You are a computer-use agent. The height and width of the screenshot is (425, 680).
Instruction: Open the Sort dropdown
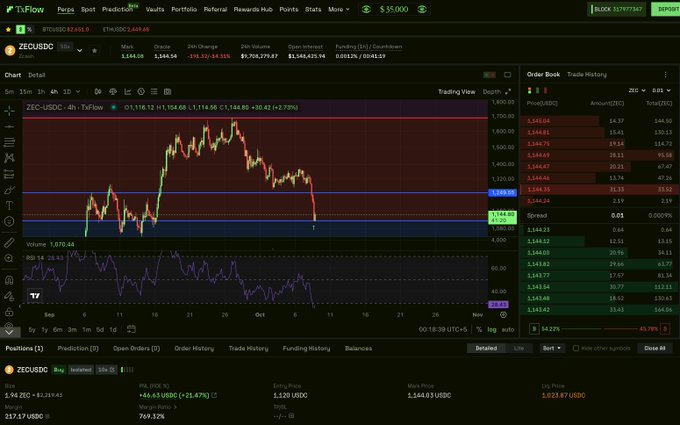(x=552, y=348)
